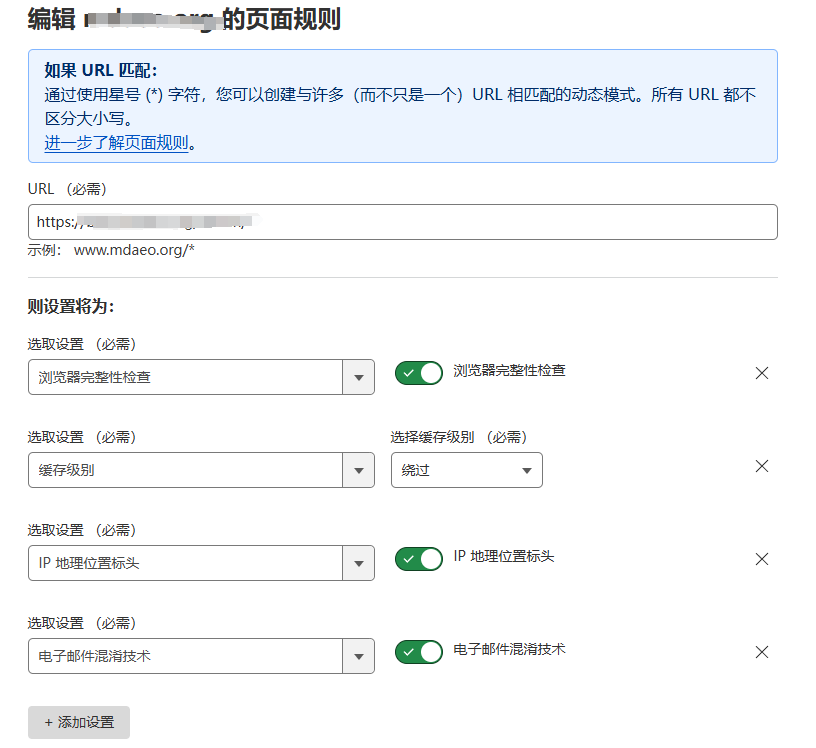
Task: Turn off the IP 地理位置标头 switch
Action: point(419,559)
